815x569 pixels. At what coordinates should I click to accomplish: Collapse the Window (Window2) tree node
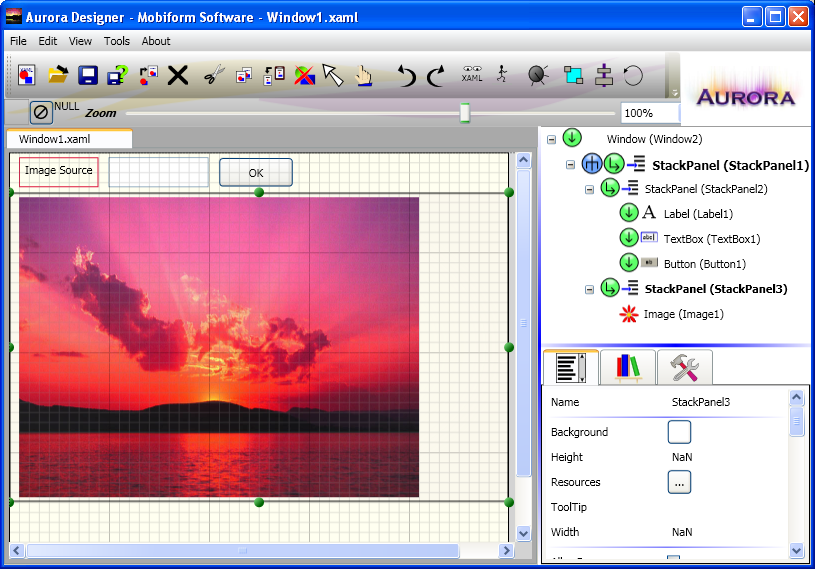pyautogui.click(x=551, y=139)
